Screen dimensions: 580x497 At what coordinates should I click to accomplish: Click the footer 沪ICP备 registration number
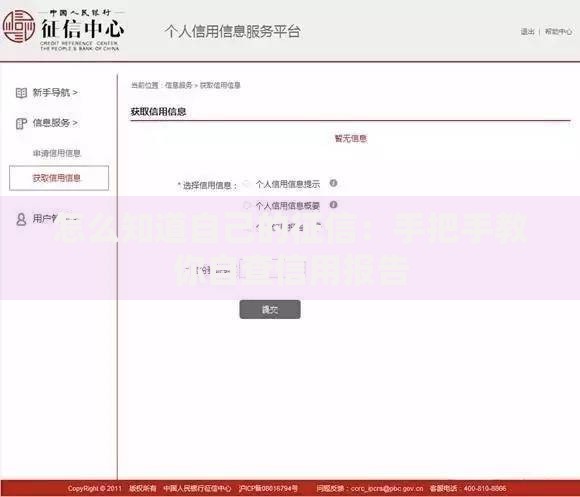coord(269,488)
